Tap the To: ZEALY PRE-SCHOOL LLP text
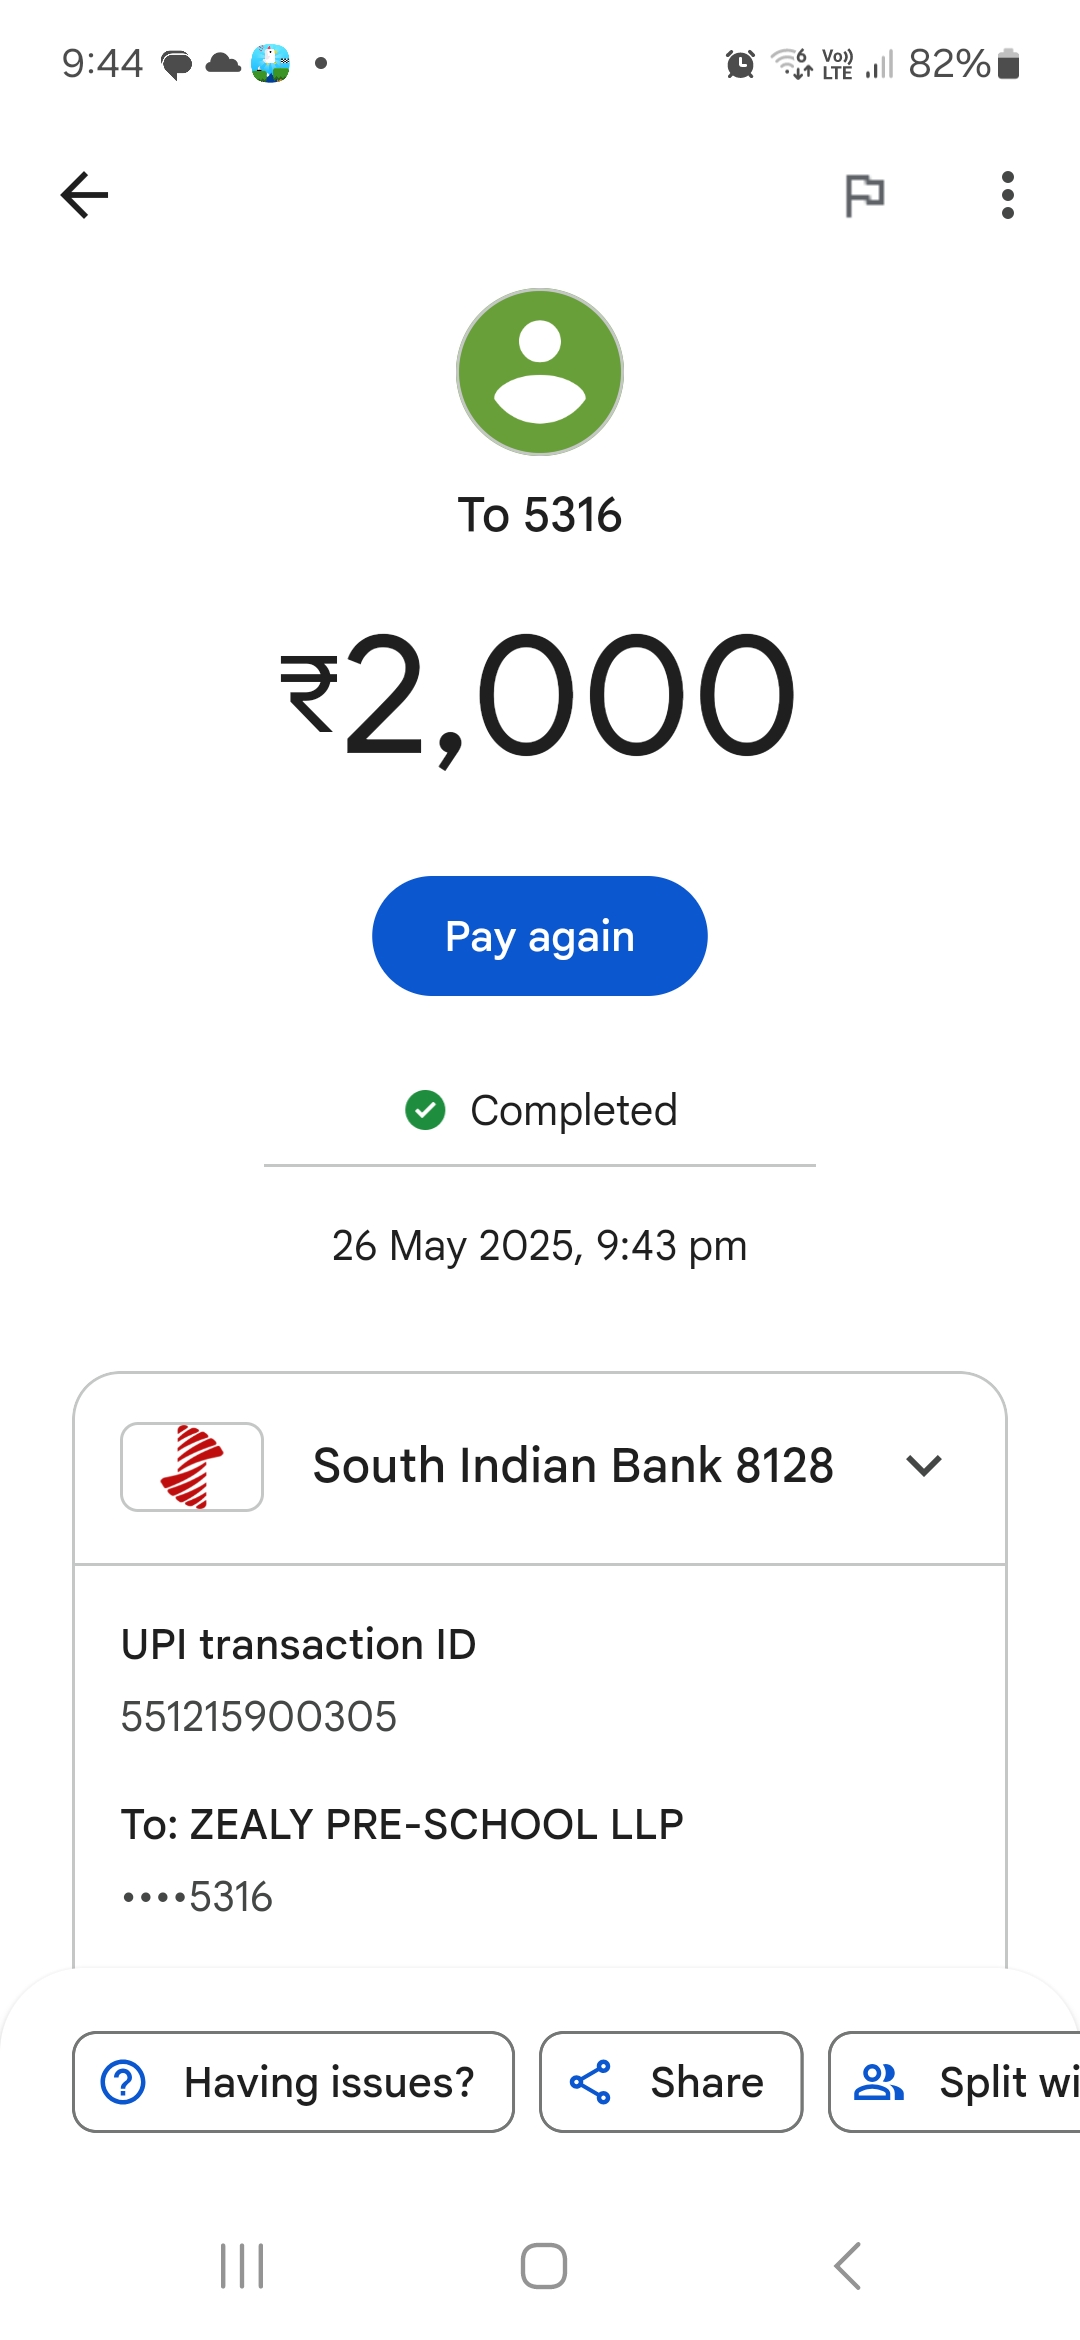 pyautogui.click(x=402, y=1825)
